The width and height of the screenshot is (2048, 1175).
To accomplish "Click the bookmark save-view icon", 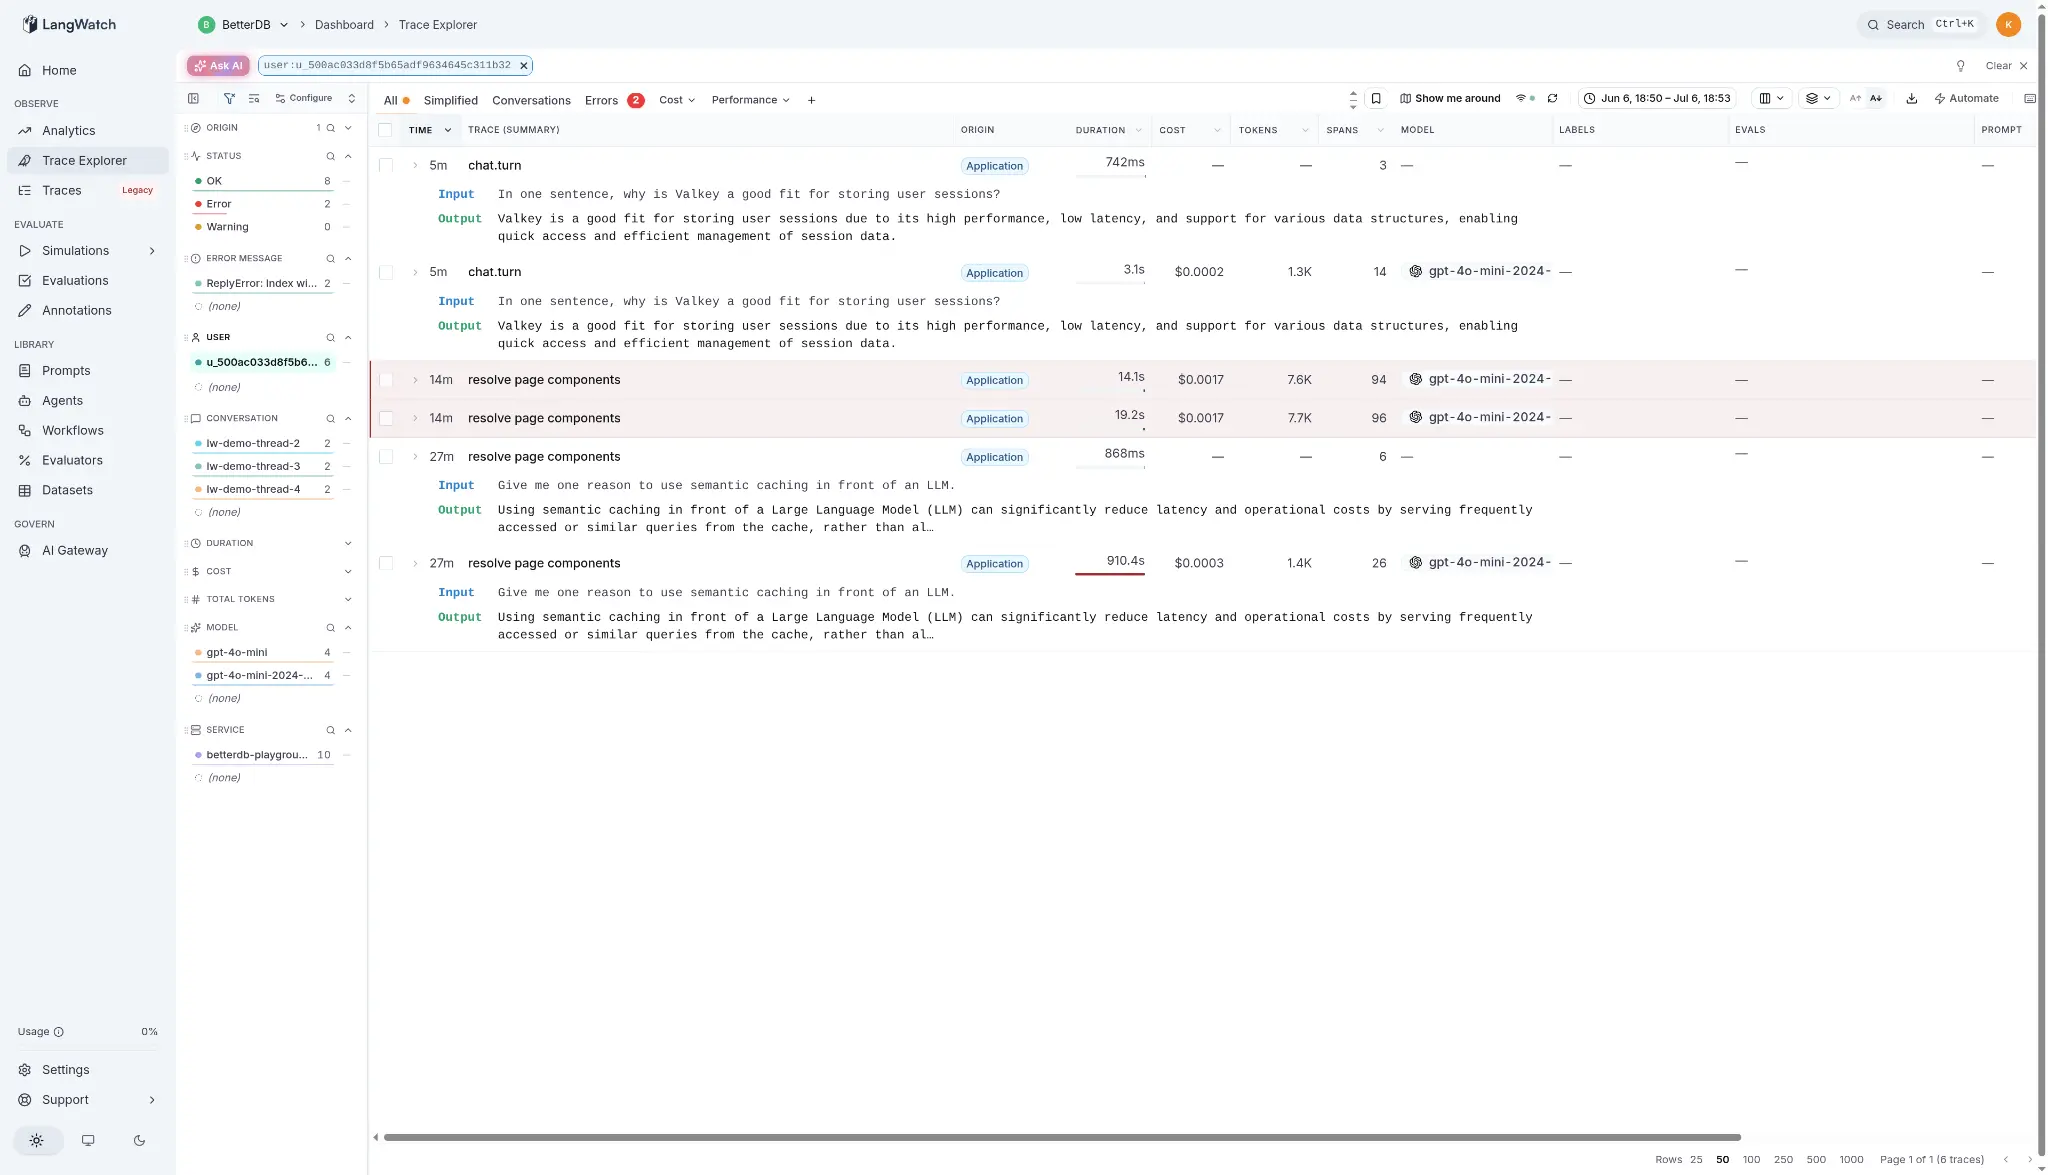I will coord(1376,98).
